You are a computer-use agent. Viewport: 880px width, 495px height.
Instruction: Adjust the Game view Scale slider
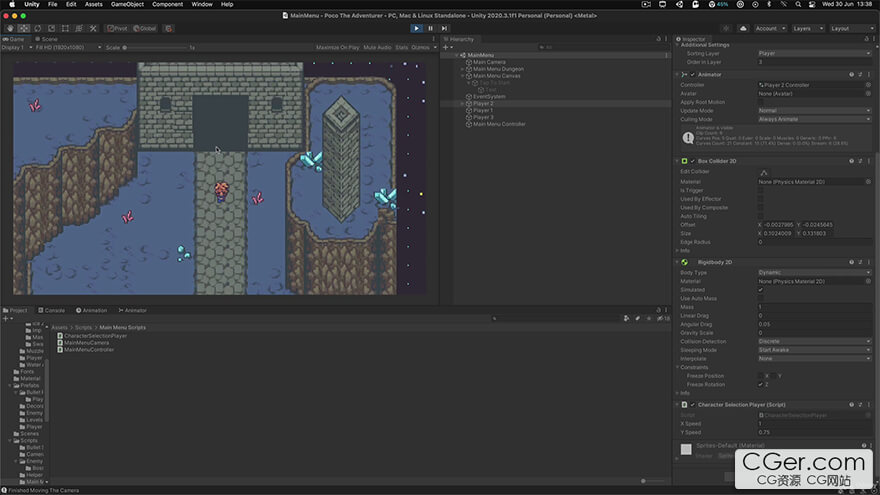pyautogui.click(x=154, y=48)
